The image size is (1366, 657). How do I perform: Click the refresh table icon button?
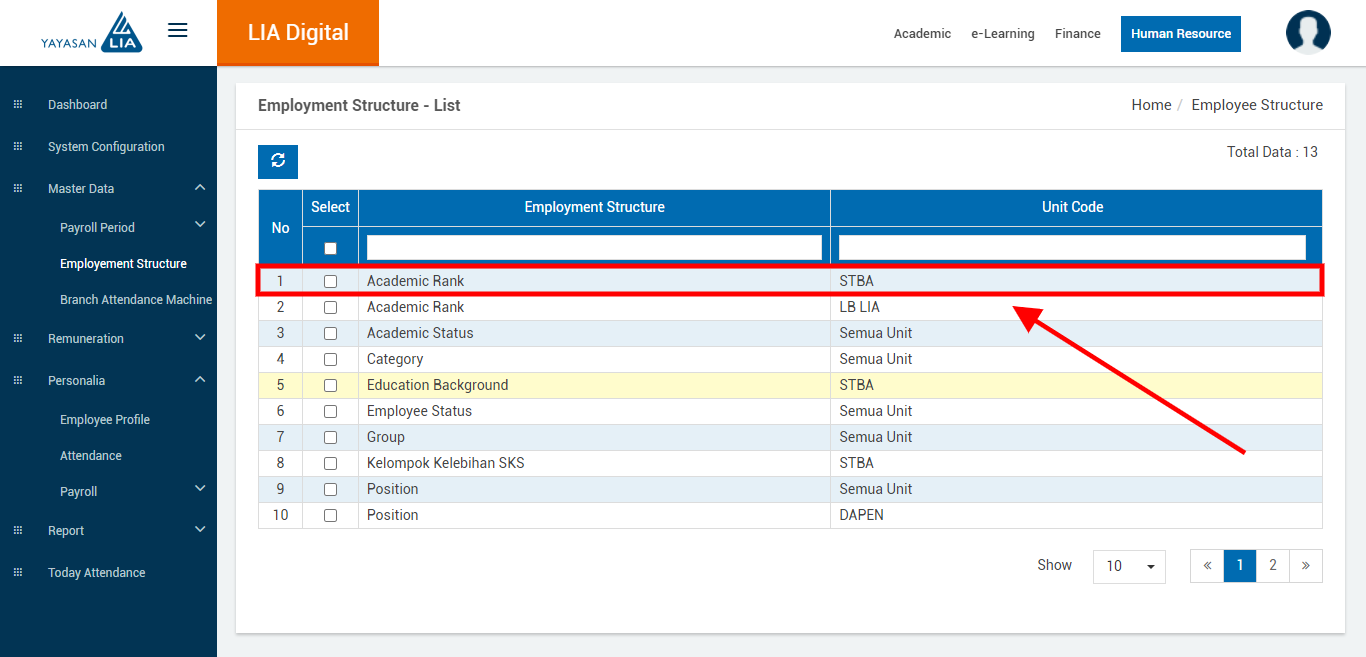pos(278,161)
